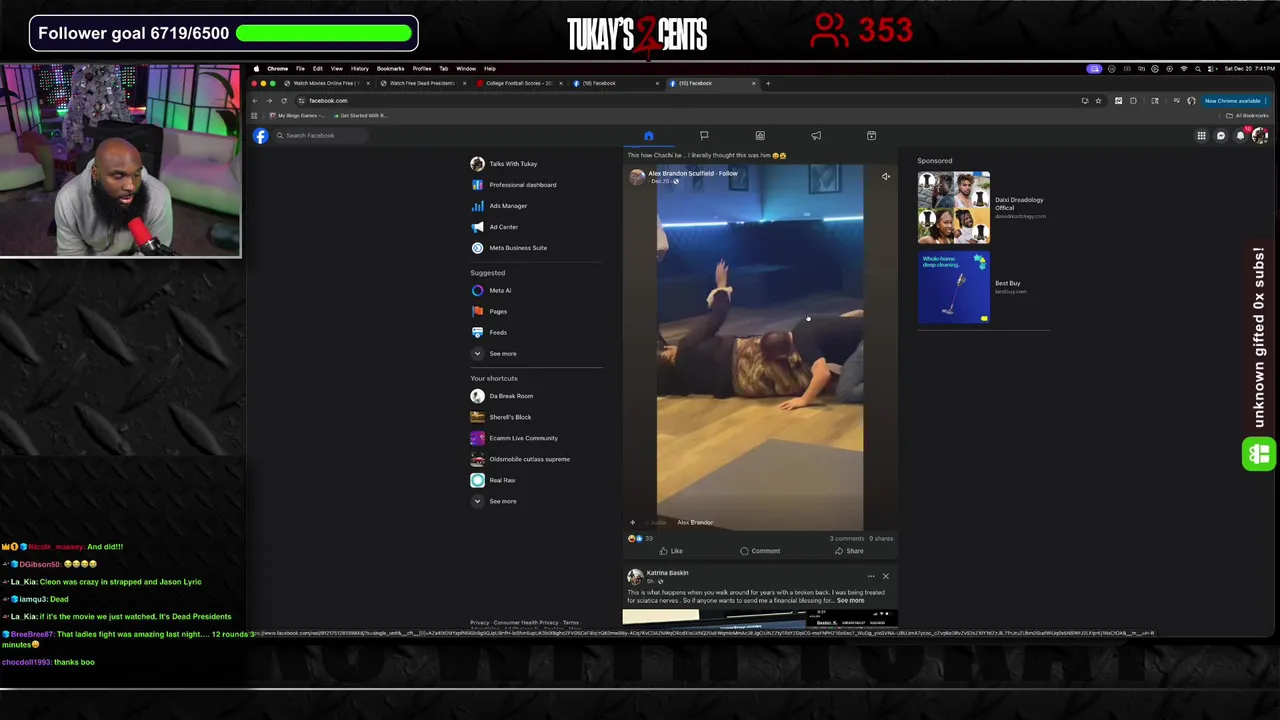The height and width of the screenshot is (720, 1280).
Task: Open the My Bingo Games bookmark
Action: click(297, 116)
